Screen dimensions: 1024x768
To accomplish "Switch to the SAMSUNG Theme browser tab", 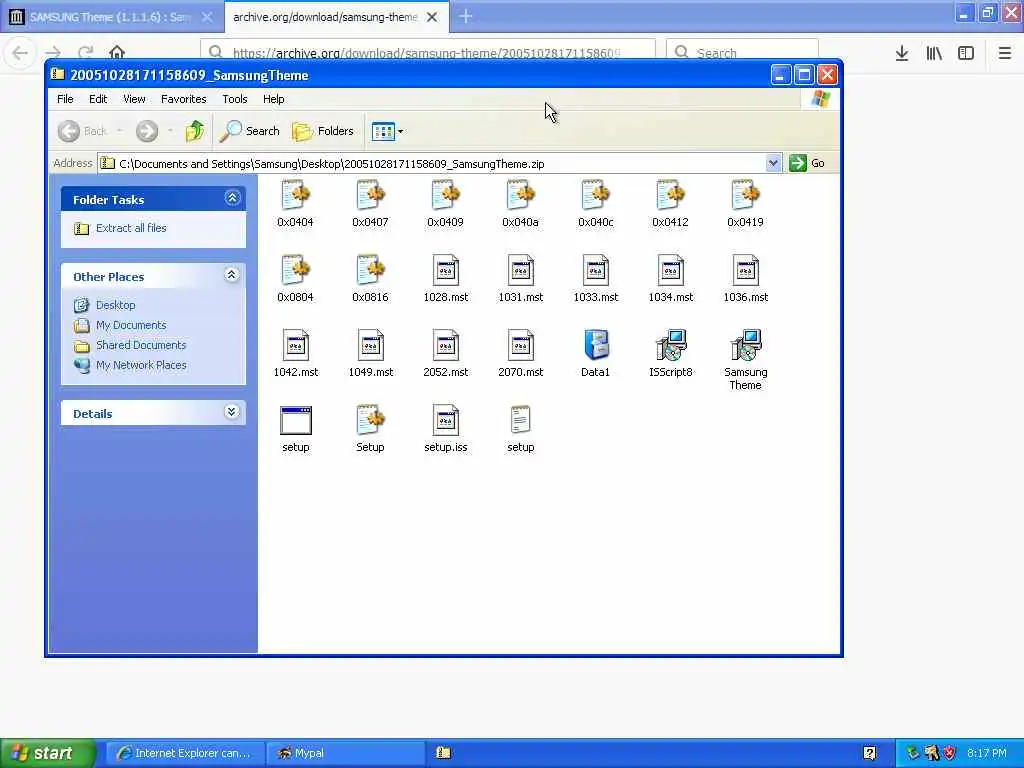I will point(110,17).
